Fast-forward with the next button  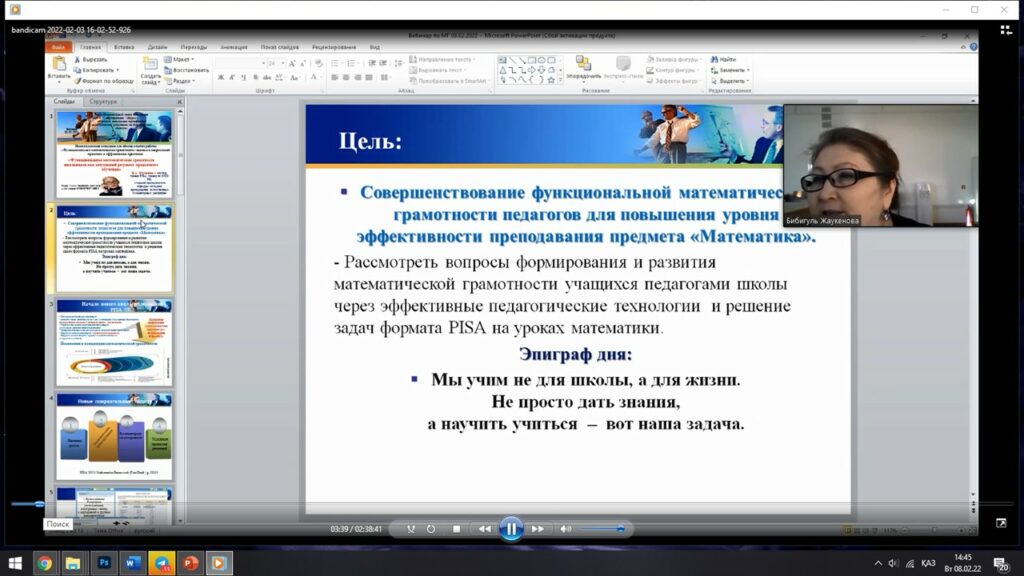(x=537, y=529)
